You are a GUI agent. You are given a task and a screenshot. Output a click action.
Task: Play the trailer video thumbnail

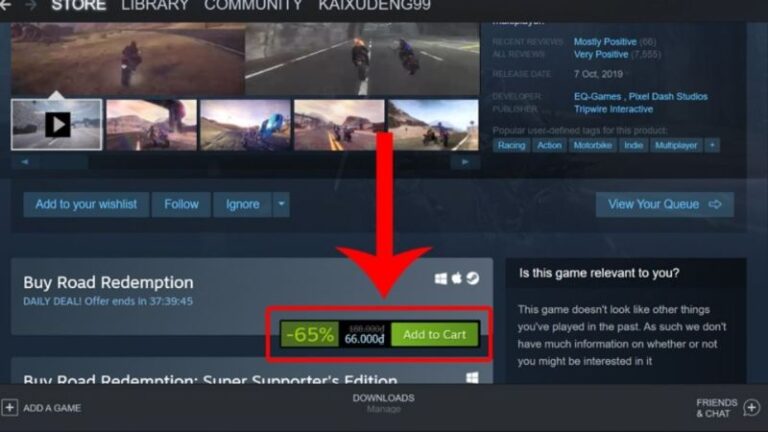point(57,124)
